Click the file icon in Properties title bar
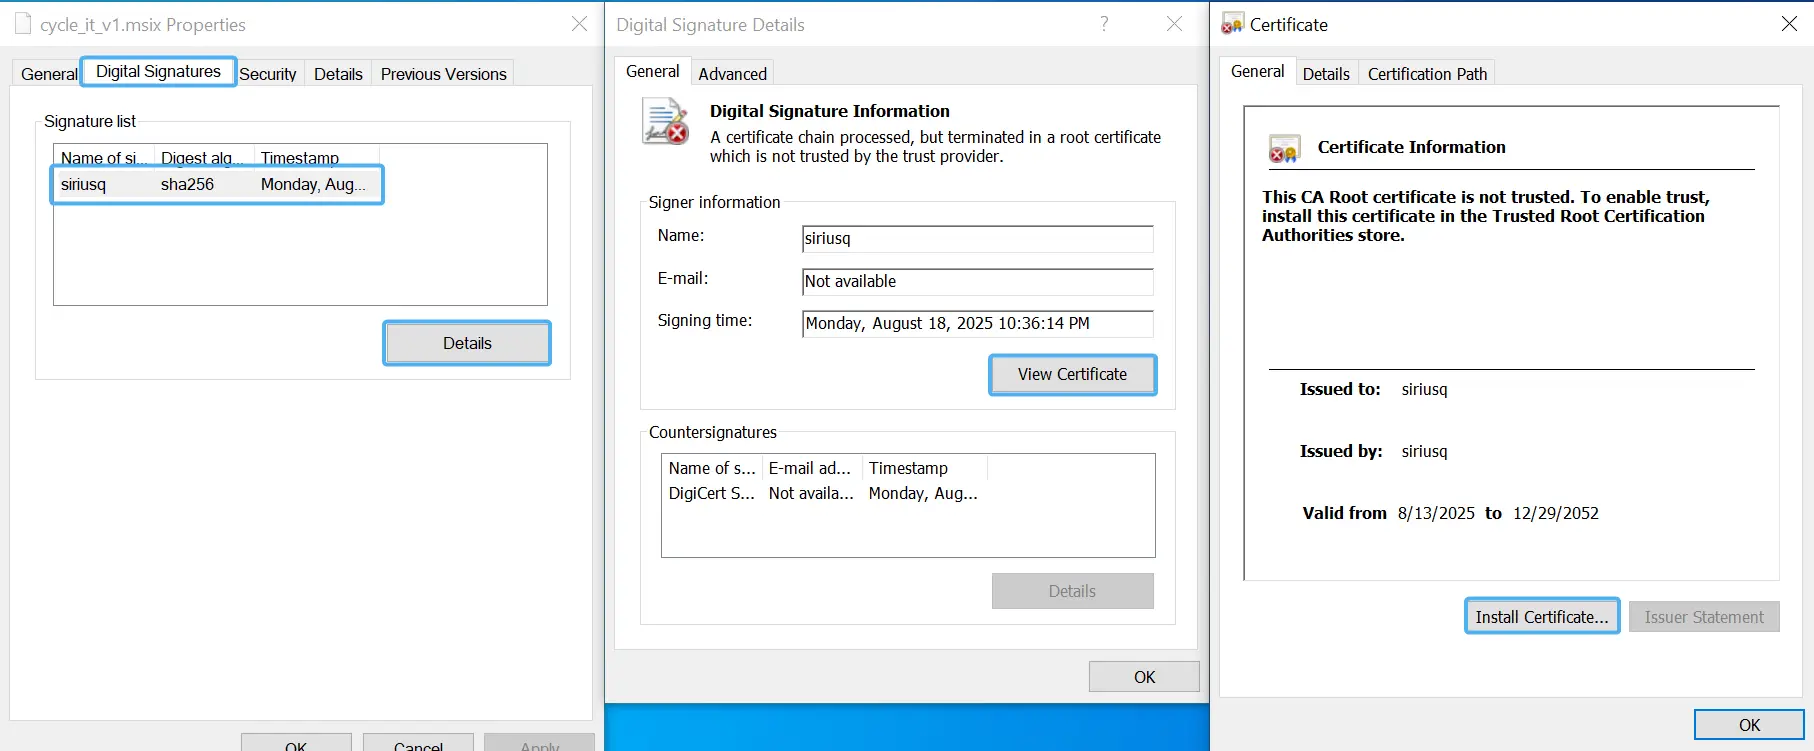The image size is (1814, 751). tap(22, 24)
